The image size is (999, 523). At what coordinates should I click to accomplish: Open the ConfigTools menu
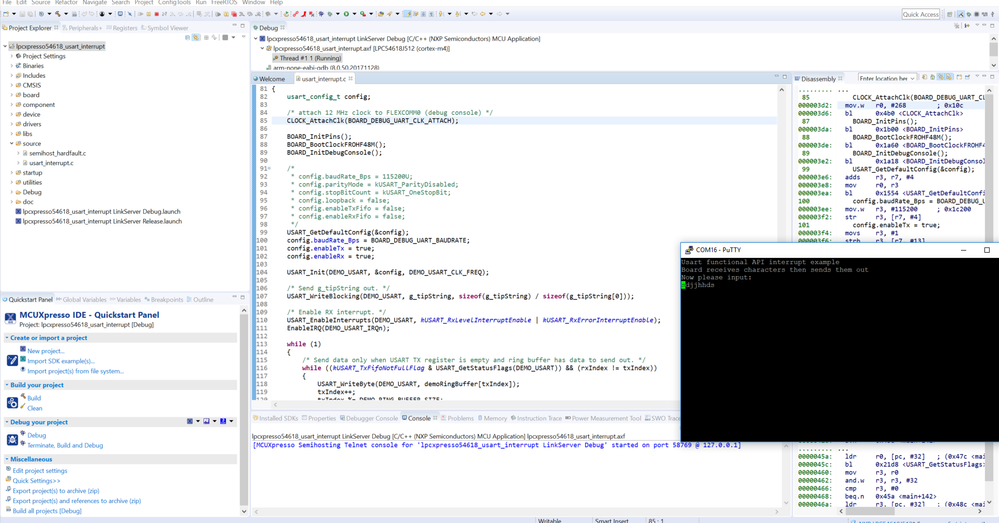175,3
